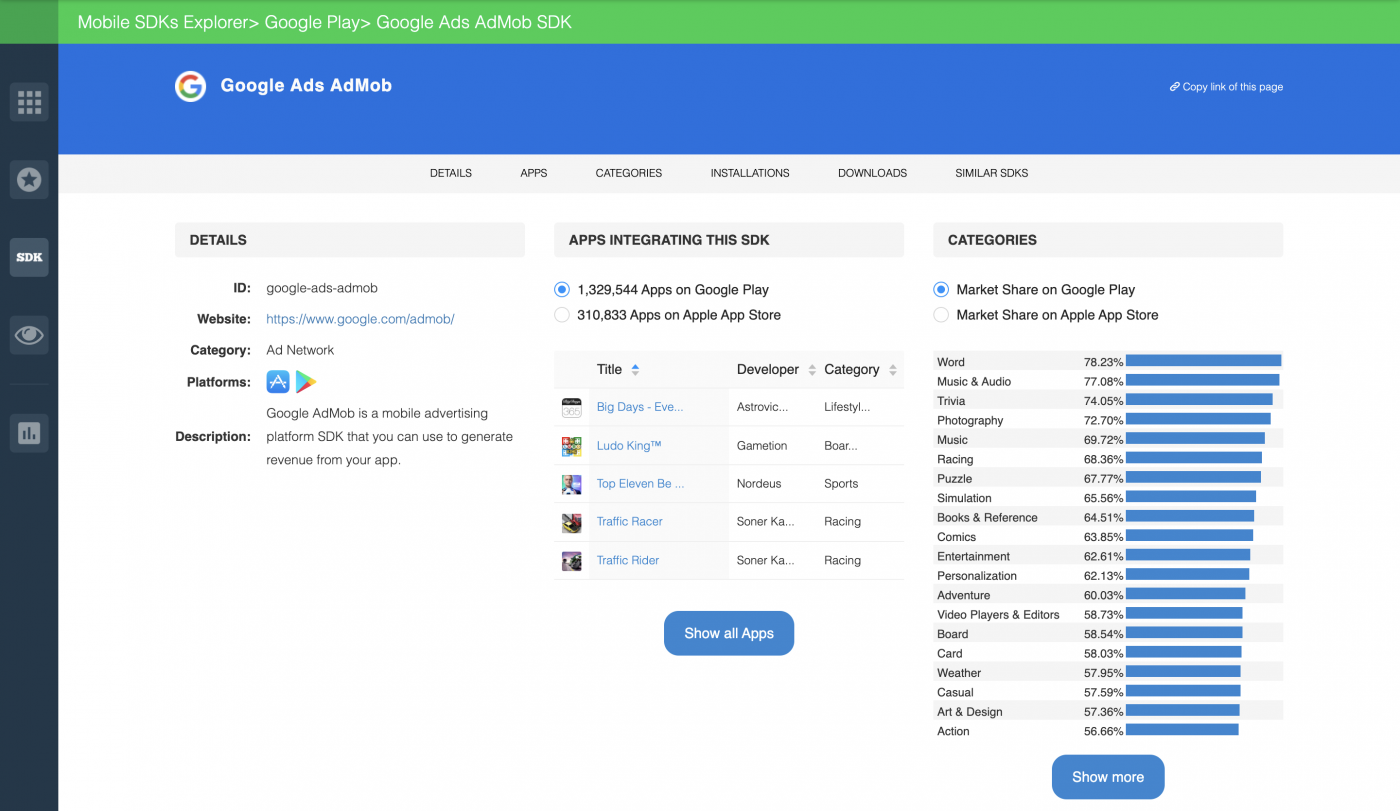Select the star favorites icon in sidebar

[x=29, y=179]
